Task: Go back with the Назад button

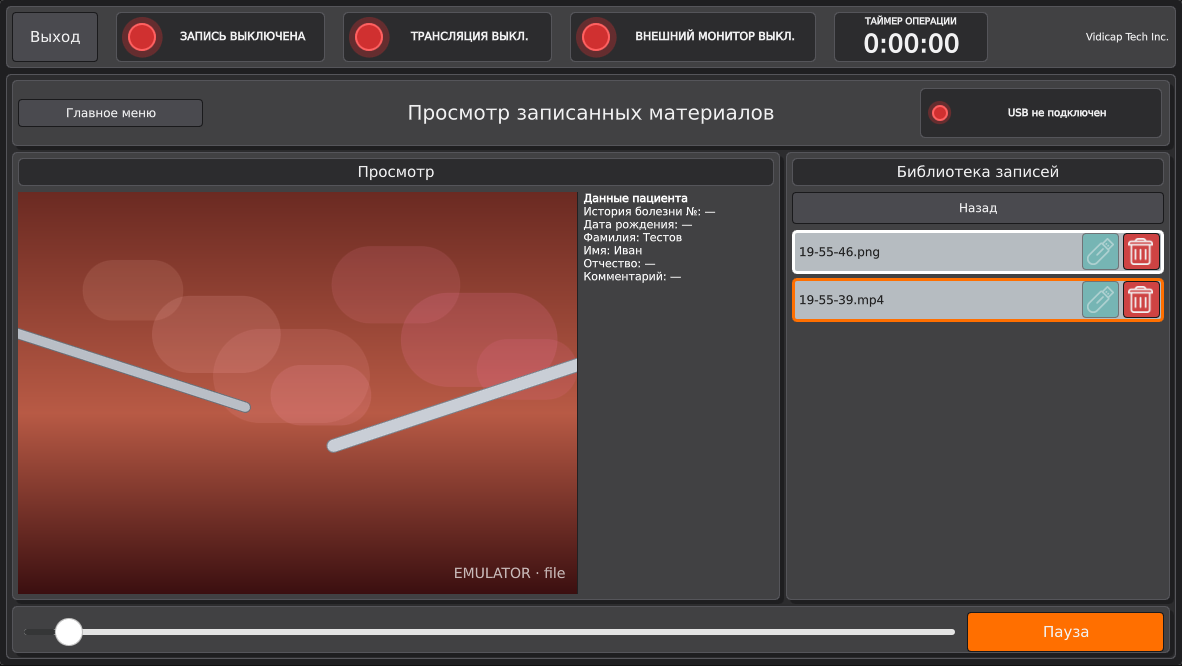Action: tap(978, 207)
